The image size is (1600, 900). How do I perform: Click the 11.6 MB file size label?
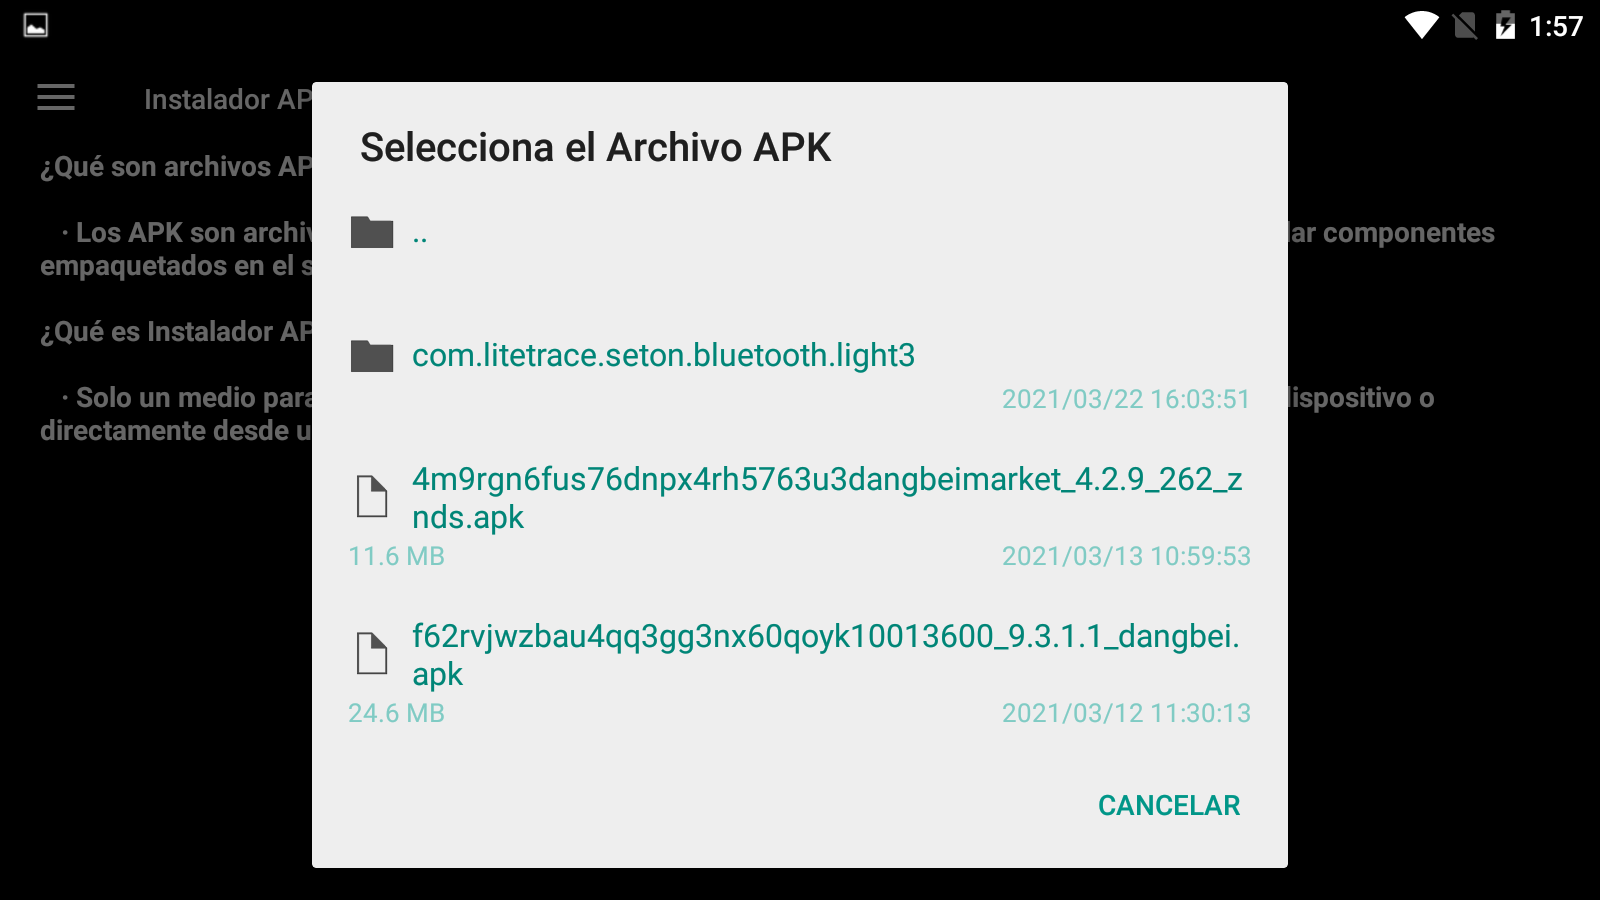coord(396,556)
